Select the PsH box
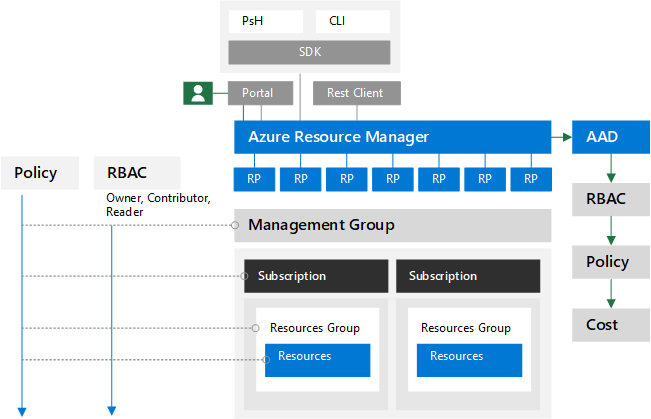 (x=266, y=21)
